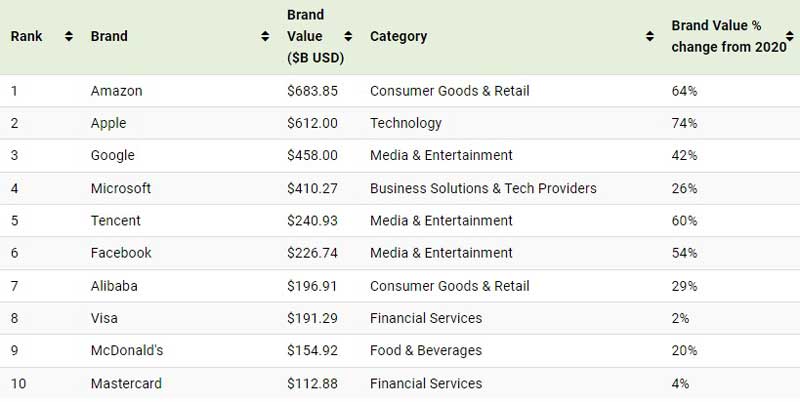This screenshot has width=800, height=402.
Task: Click the Rank column header
Action: pos(27,36)
